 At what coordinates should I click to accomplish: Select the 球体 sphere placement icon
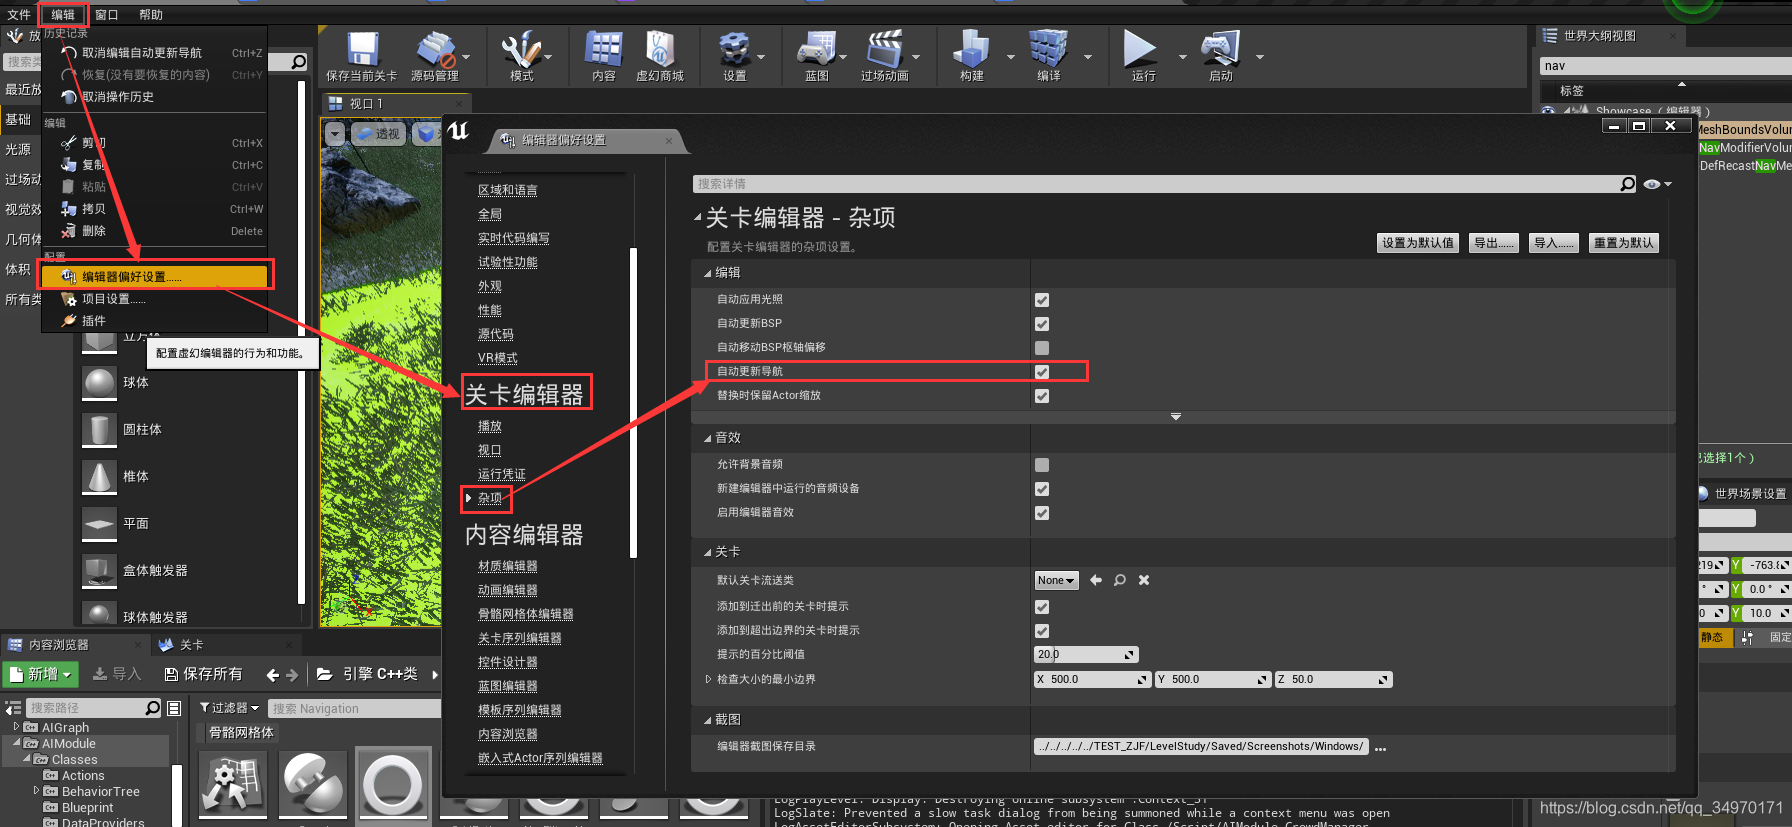point(99,382)
